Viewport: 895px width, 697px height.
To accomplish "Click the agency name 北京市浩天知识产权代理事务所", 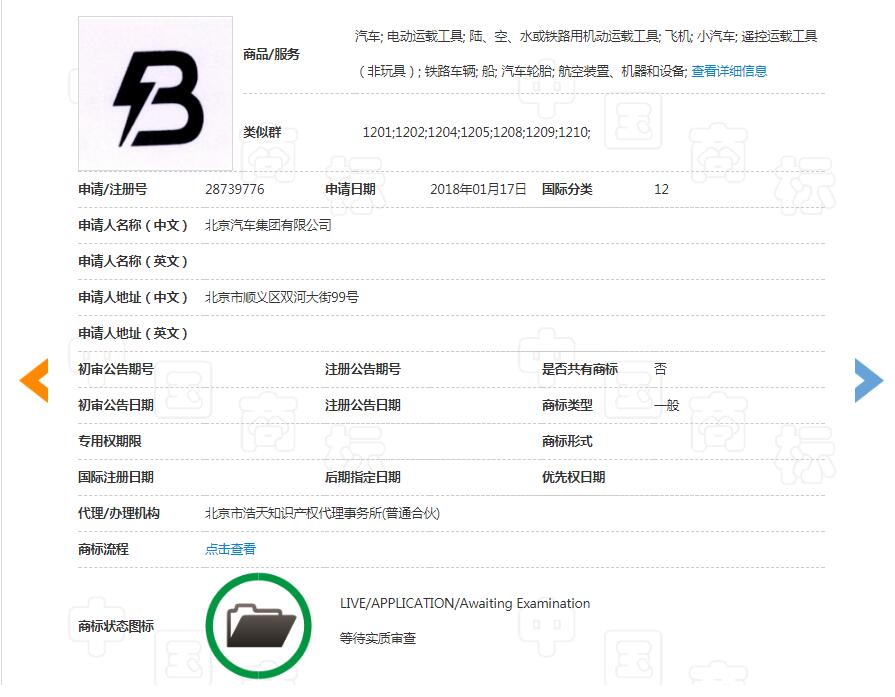I will [x=322, y=513].
